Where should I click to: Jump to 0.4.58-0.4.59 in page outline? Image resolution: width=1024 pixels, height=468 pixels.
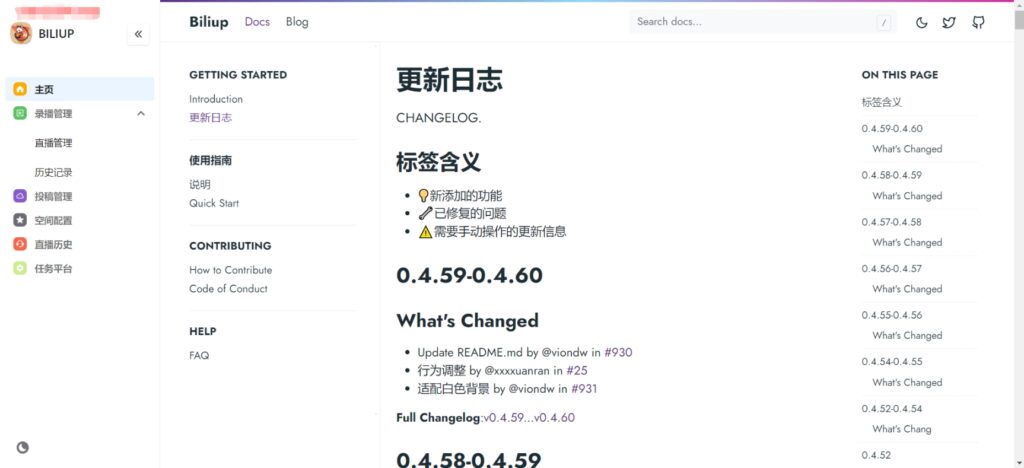coord(891,175)
